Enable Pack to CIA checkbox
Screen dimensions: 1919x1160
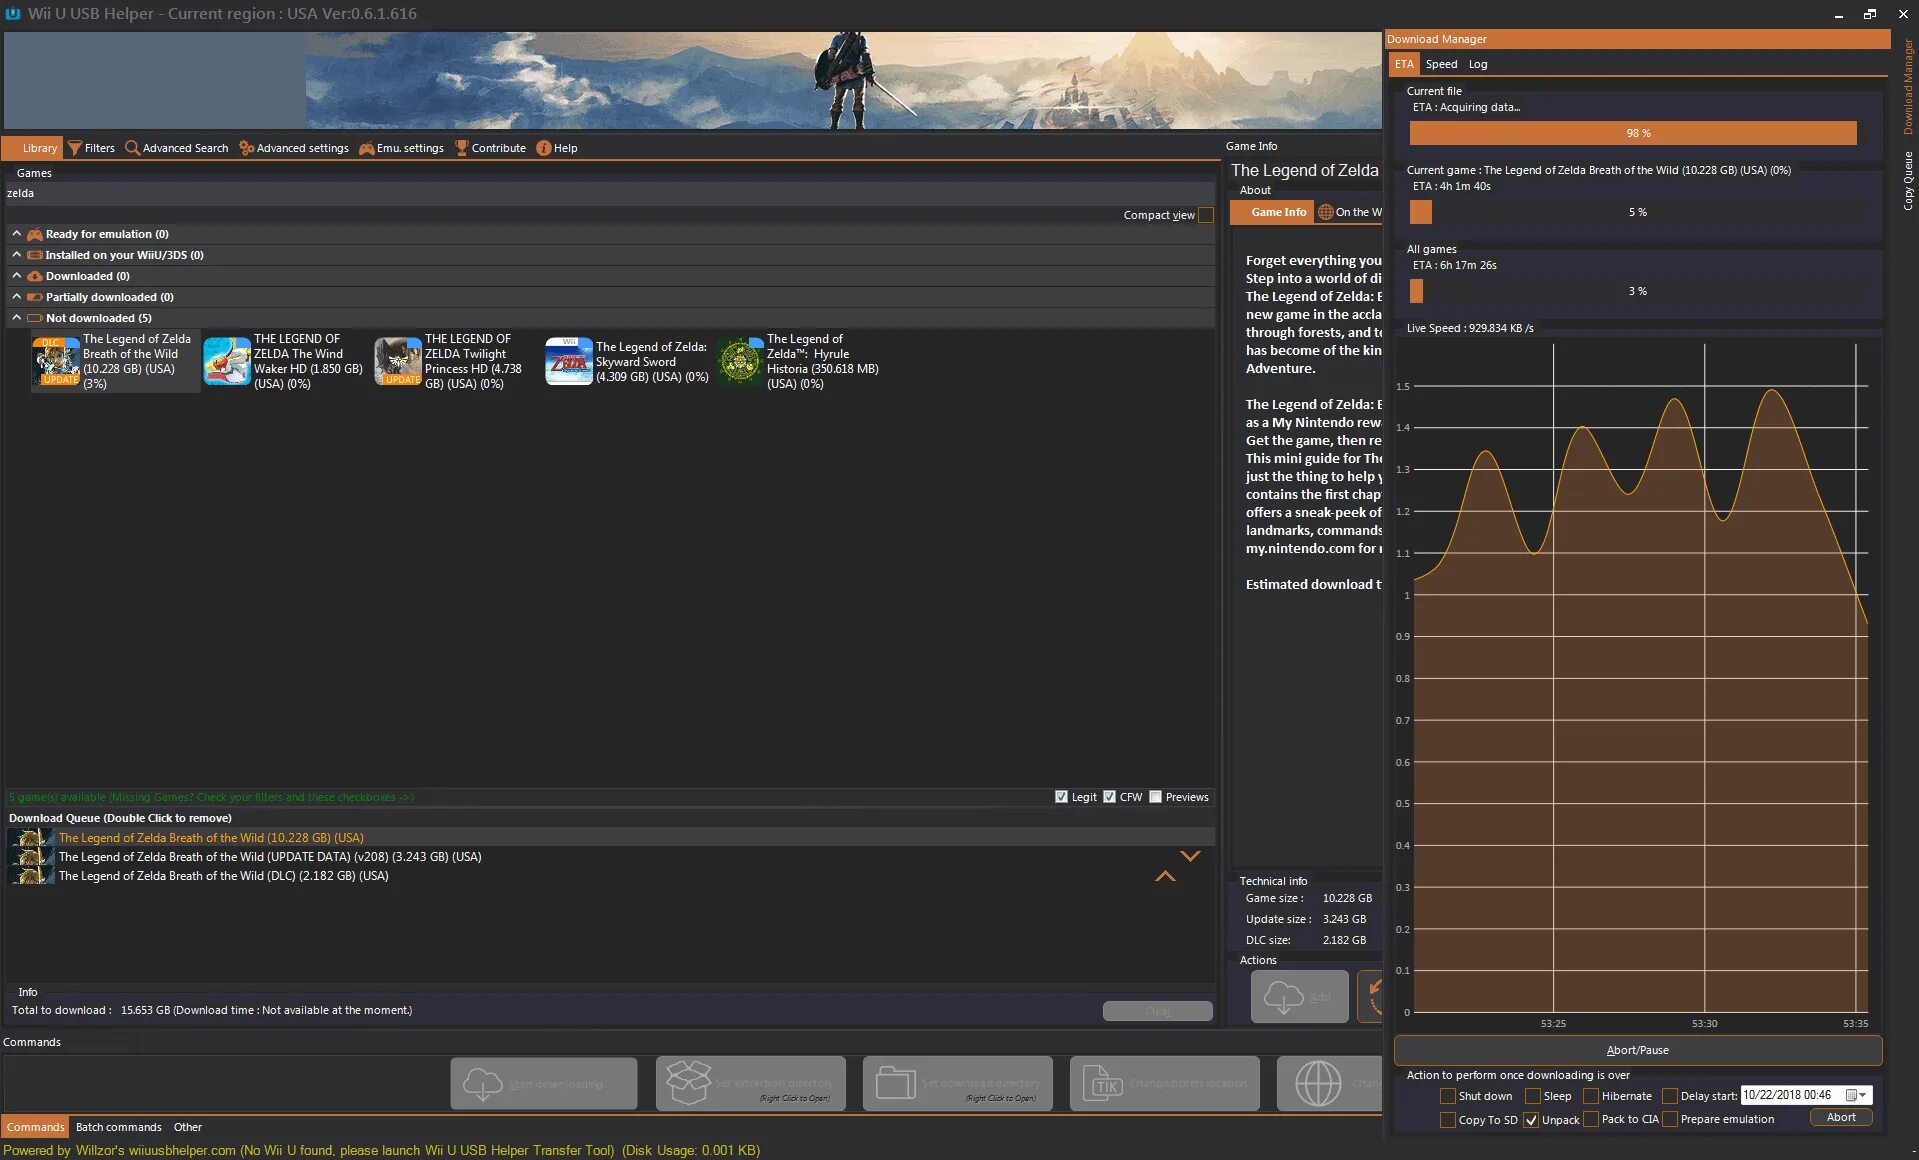click(1590, 1120)
